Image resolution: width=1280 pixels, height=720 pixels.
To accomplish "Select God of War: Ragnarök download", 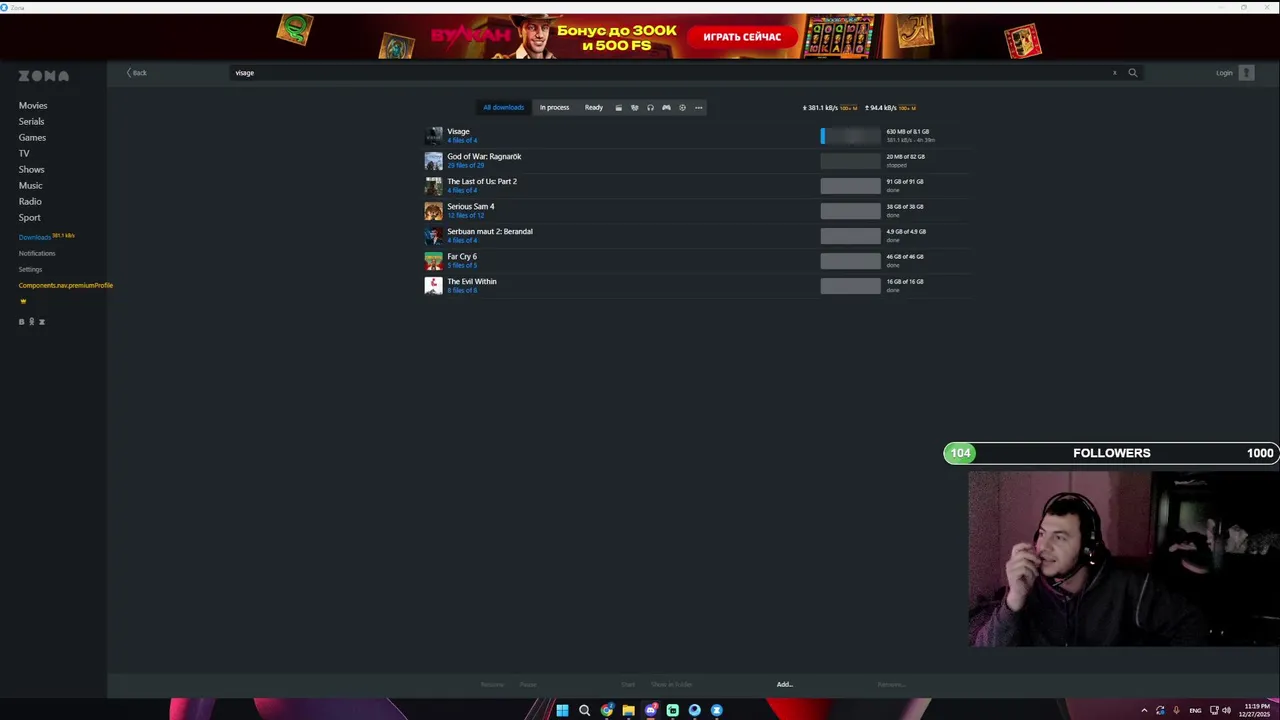I will click(697, 160).
